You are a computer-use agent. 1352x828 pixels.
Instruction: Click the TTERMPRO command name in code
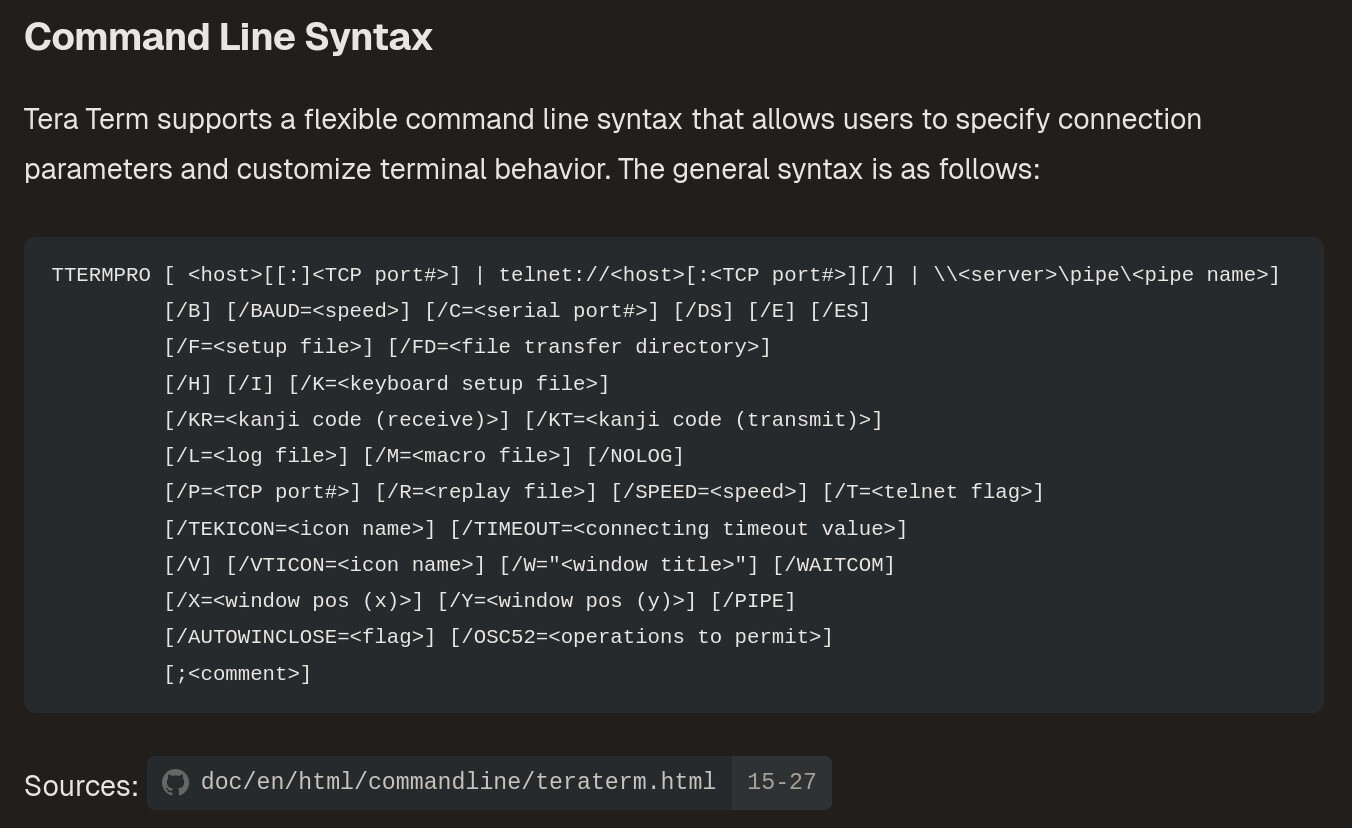[x=101, y=275]
